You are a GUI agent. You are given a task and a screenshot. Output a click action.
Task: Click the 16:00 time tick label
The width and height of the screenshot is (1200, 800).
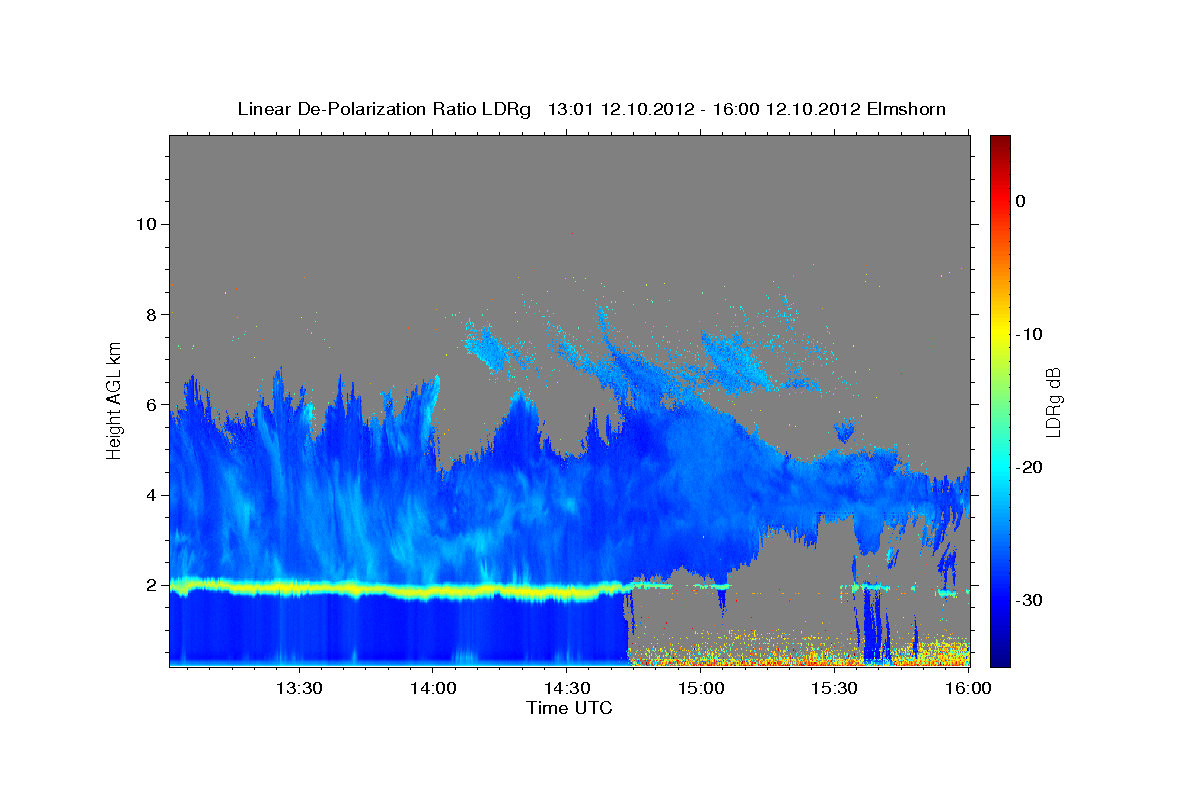969,689
